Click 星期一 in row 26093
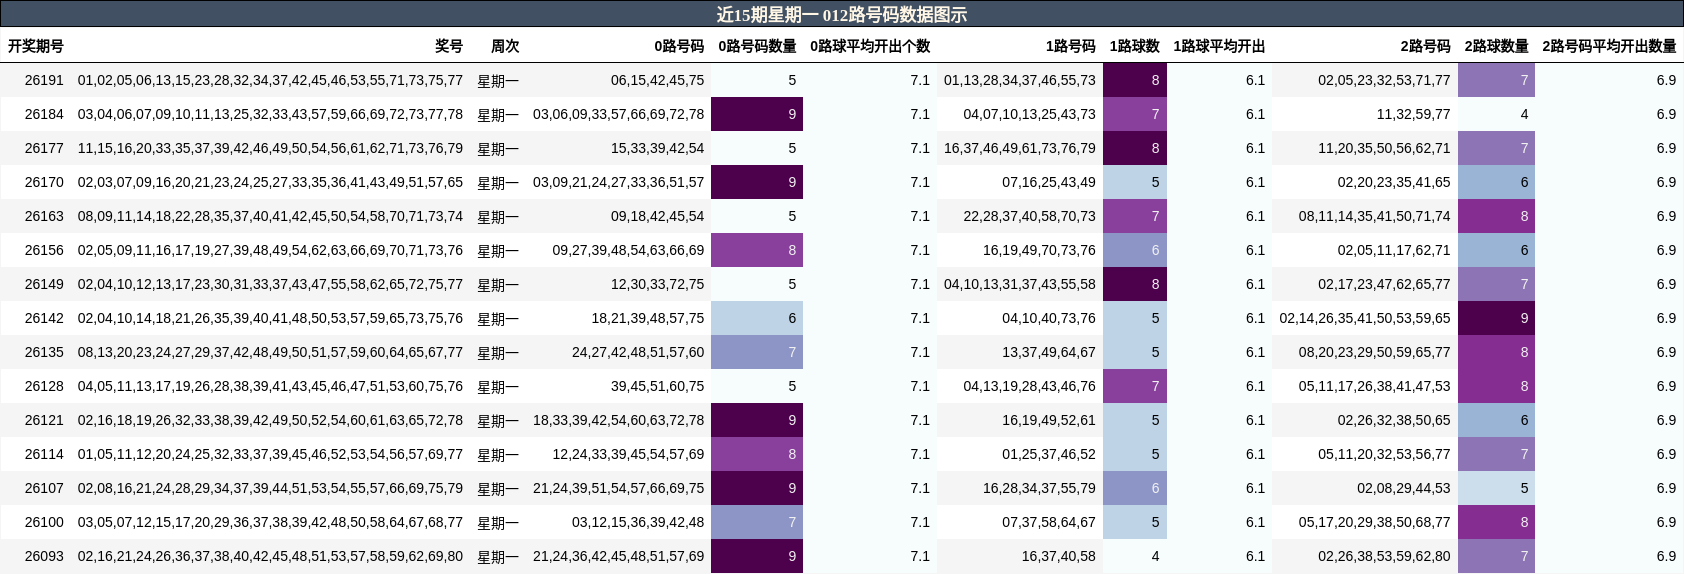 498,557
